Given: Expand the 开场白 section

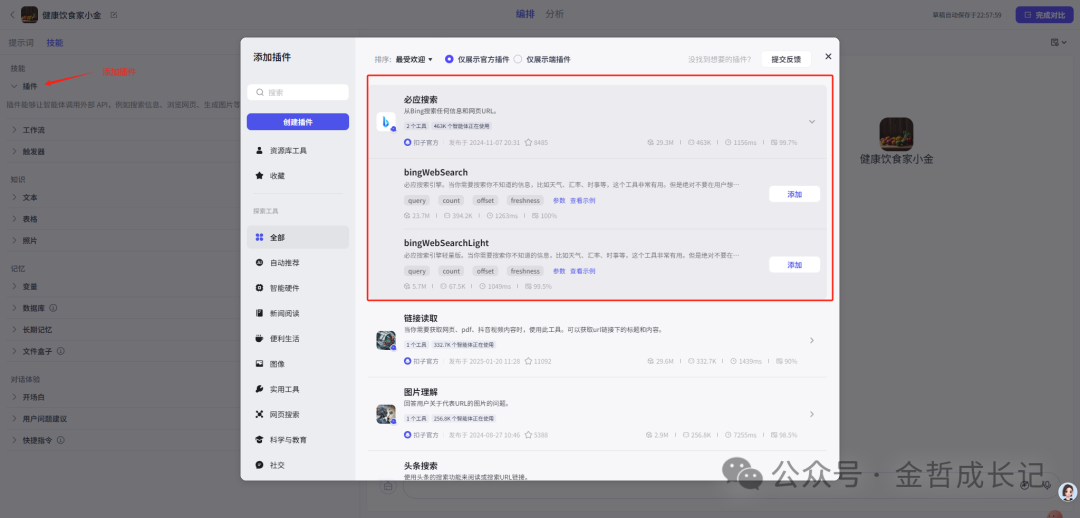Looking at the screenshot, I should coord(15,397).
